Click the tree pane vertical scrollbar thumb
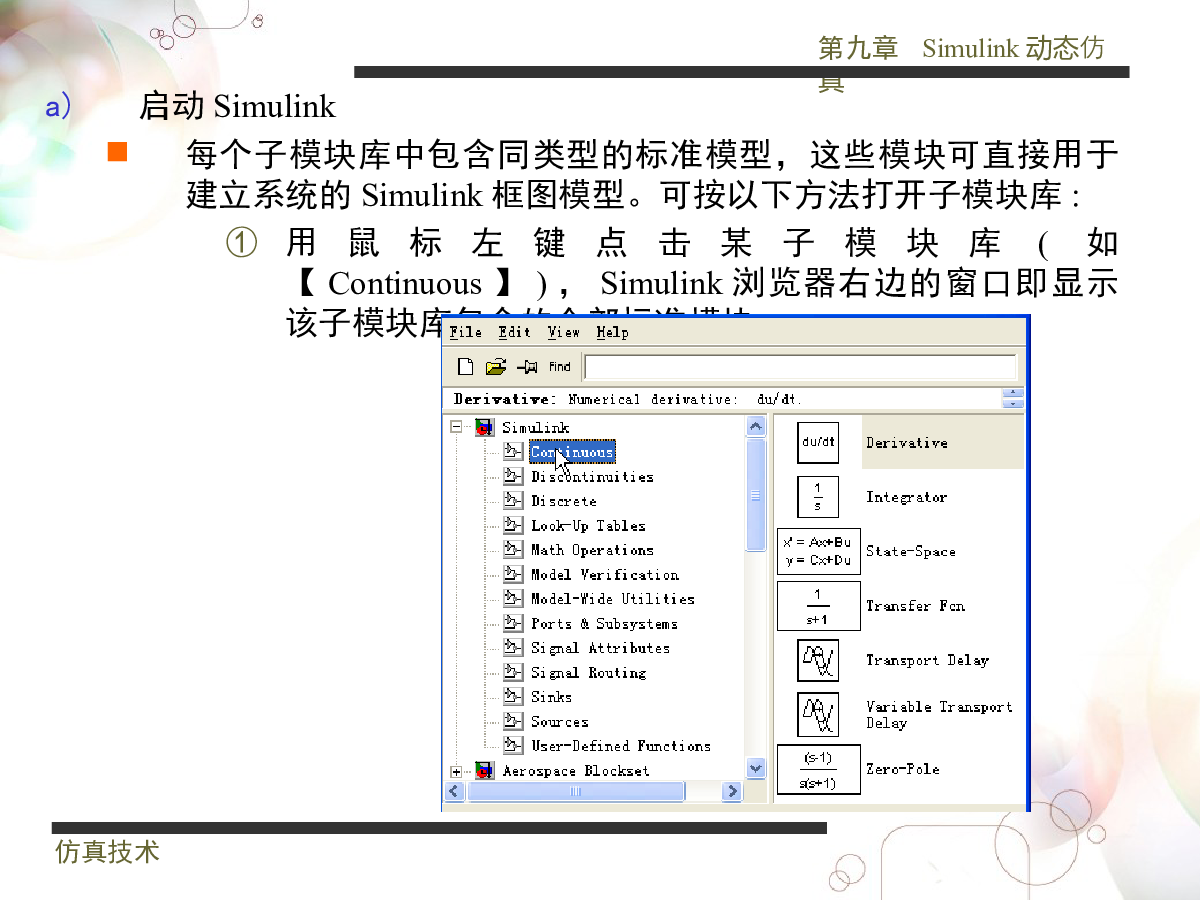 click(x=756, y=494)
